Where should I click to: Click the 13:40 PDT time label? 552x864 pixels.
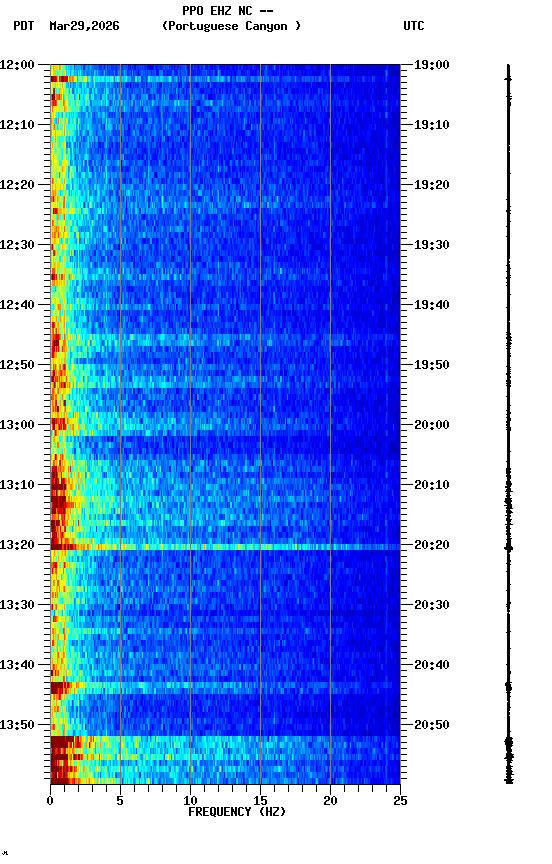17,665
